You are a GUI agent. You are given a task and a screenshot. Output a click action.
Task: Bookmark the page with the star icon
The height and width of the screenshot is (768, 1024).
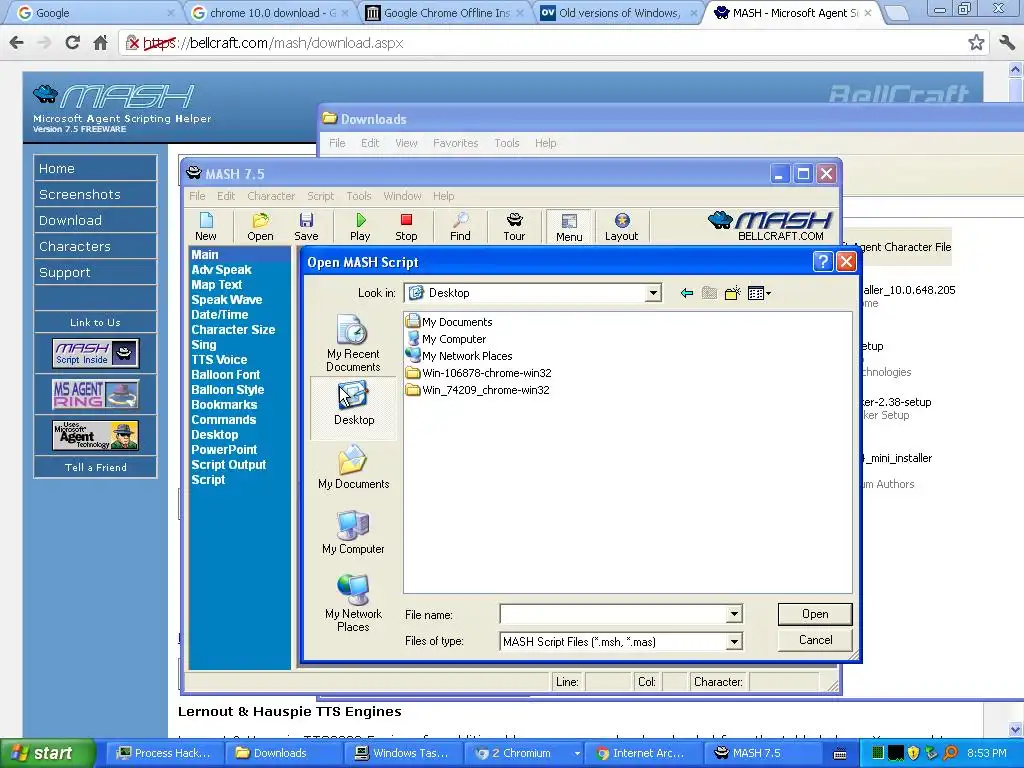[x=976, y=43]
